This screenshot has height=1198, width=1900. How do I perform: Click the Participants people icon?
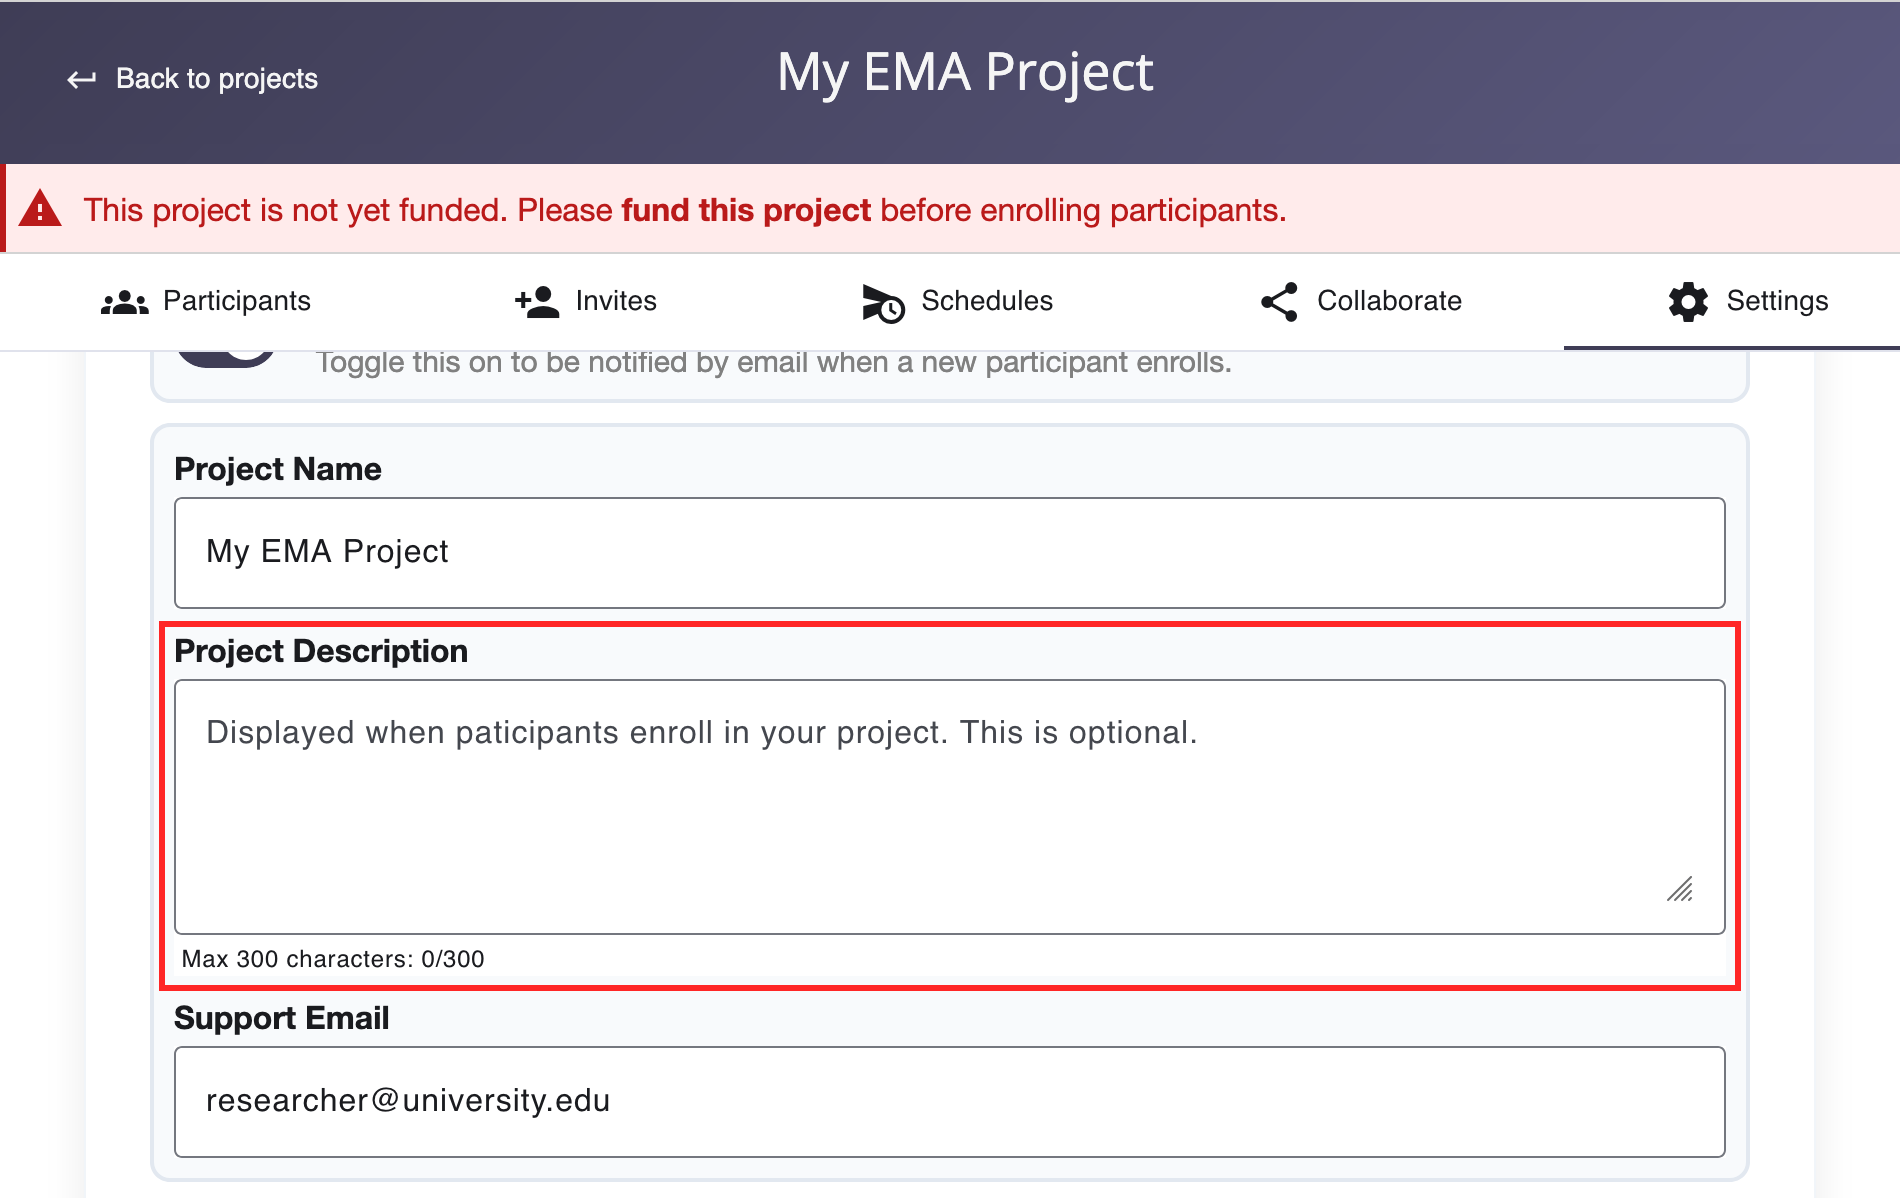[124, 301]
